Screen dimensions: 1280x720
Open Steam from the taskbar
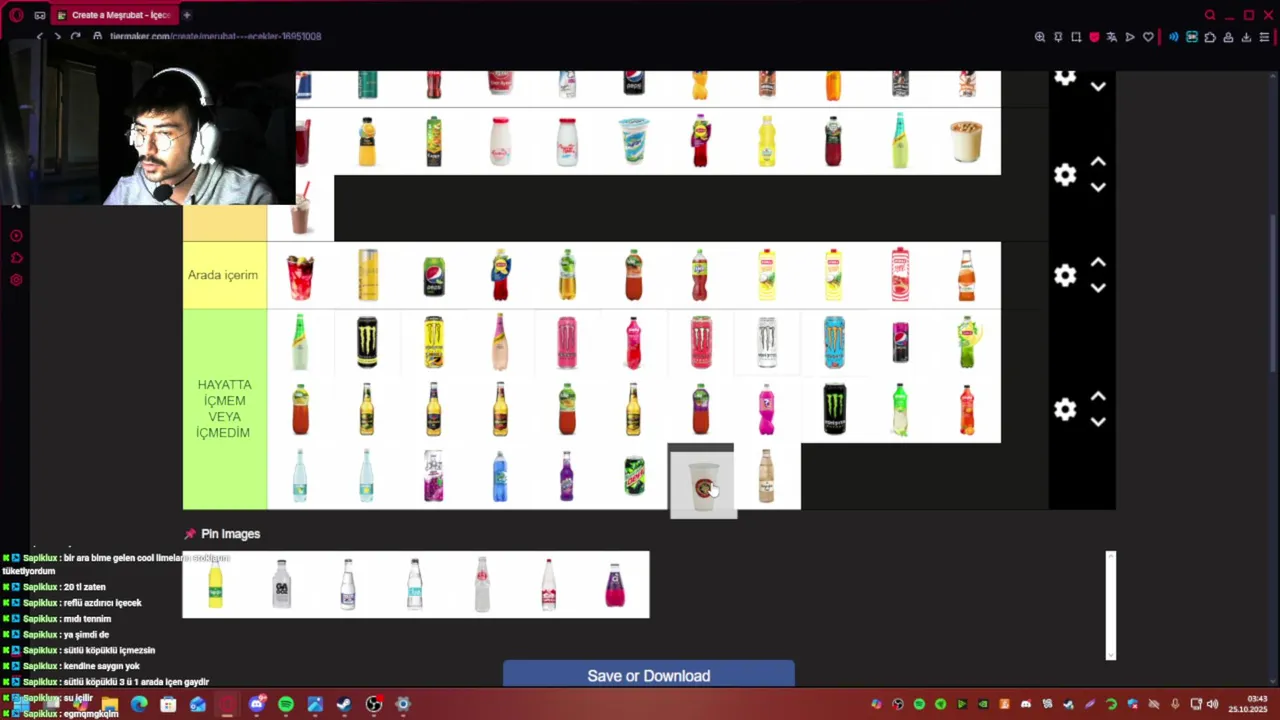(x=344, y=704)
